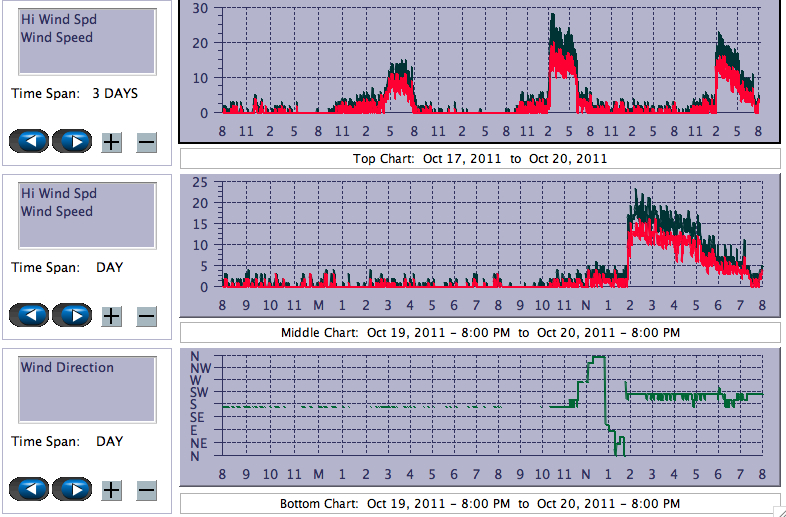Select Wind Direction in the bottom list
The image size is (786, 517).
[x=67, y=367]
